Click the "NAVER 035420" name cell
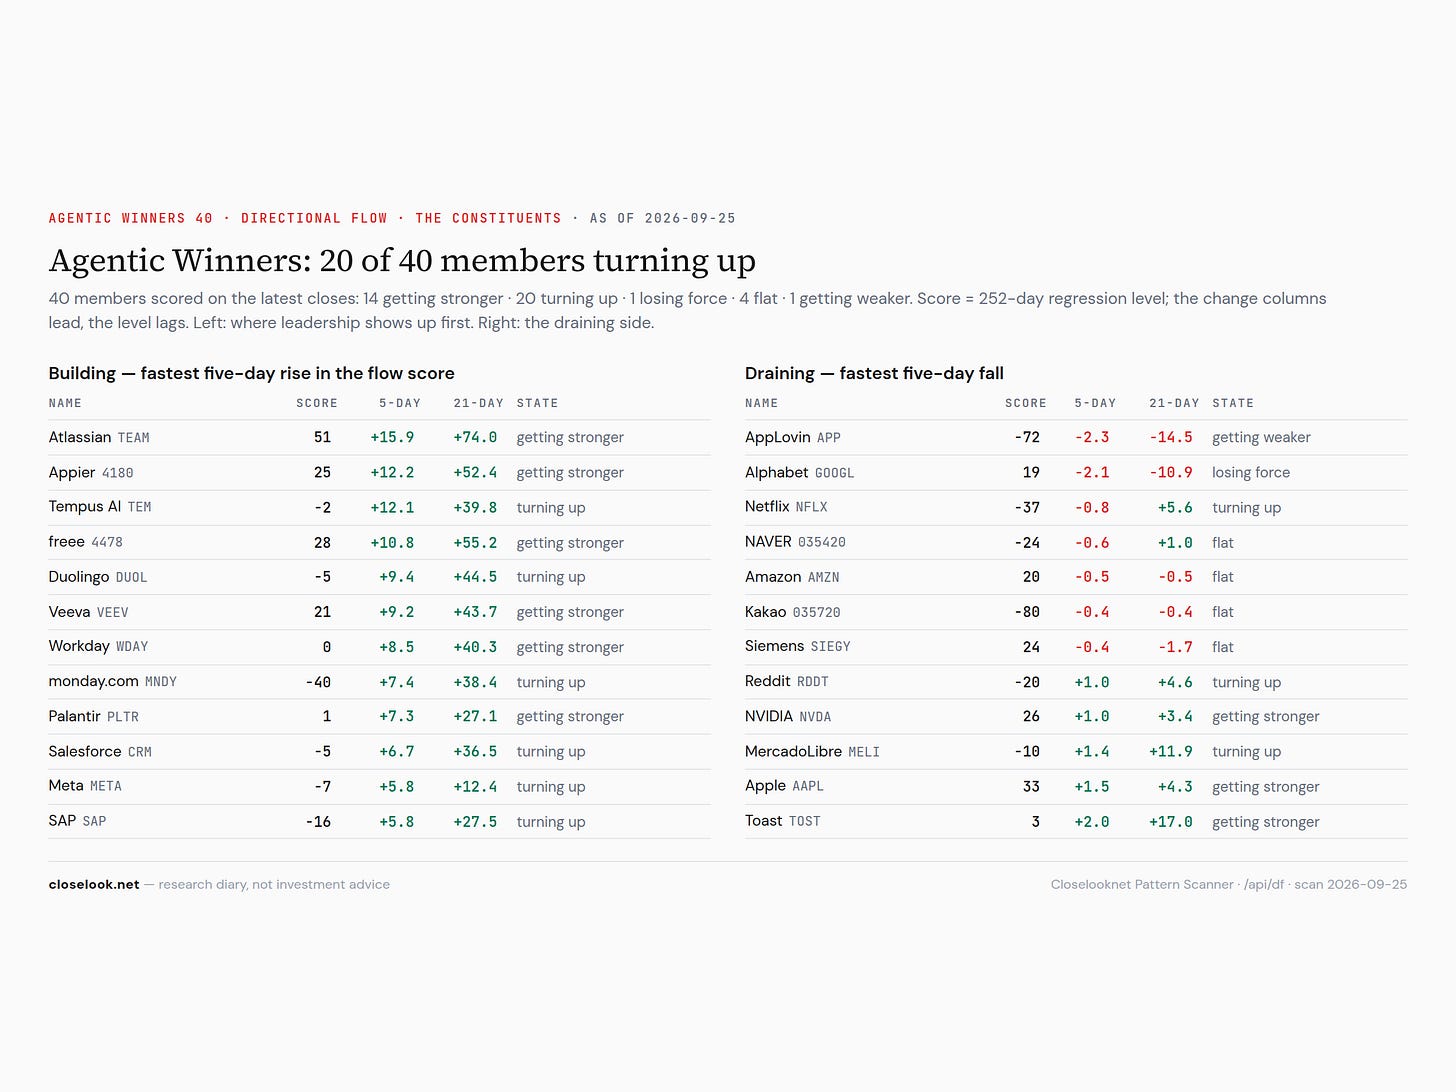Viewport: 1456px width, 1092px height. point(795,542)
